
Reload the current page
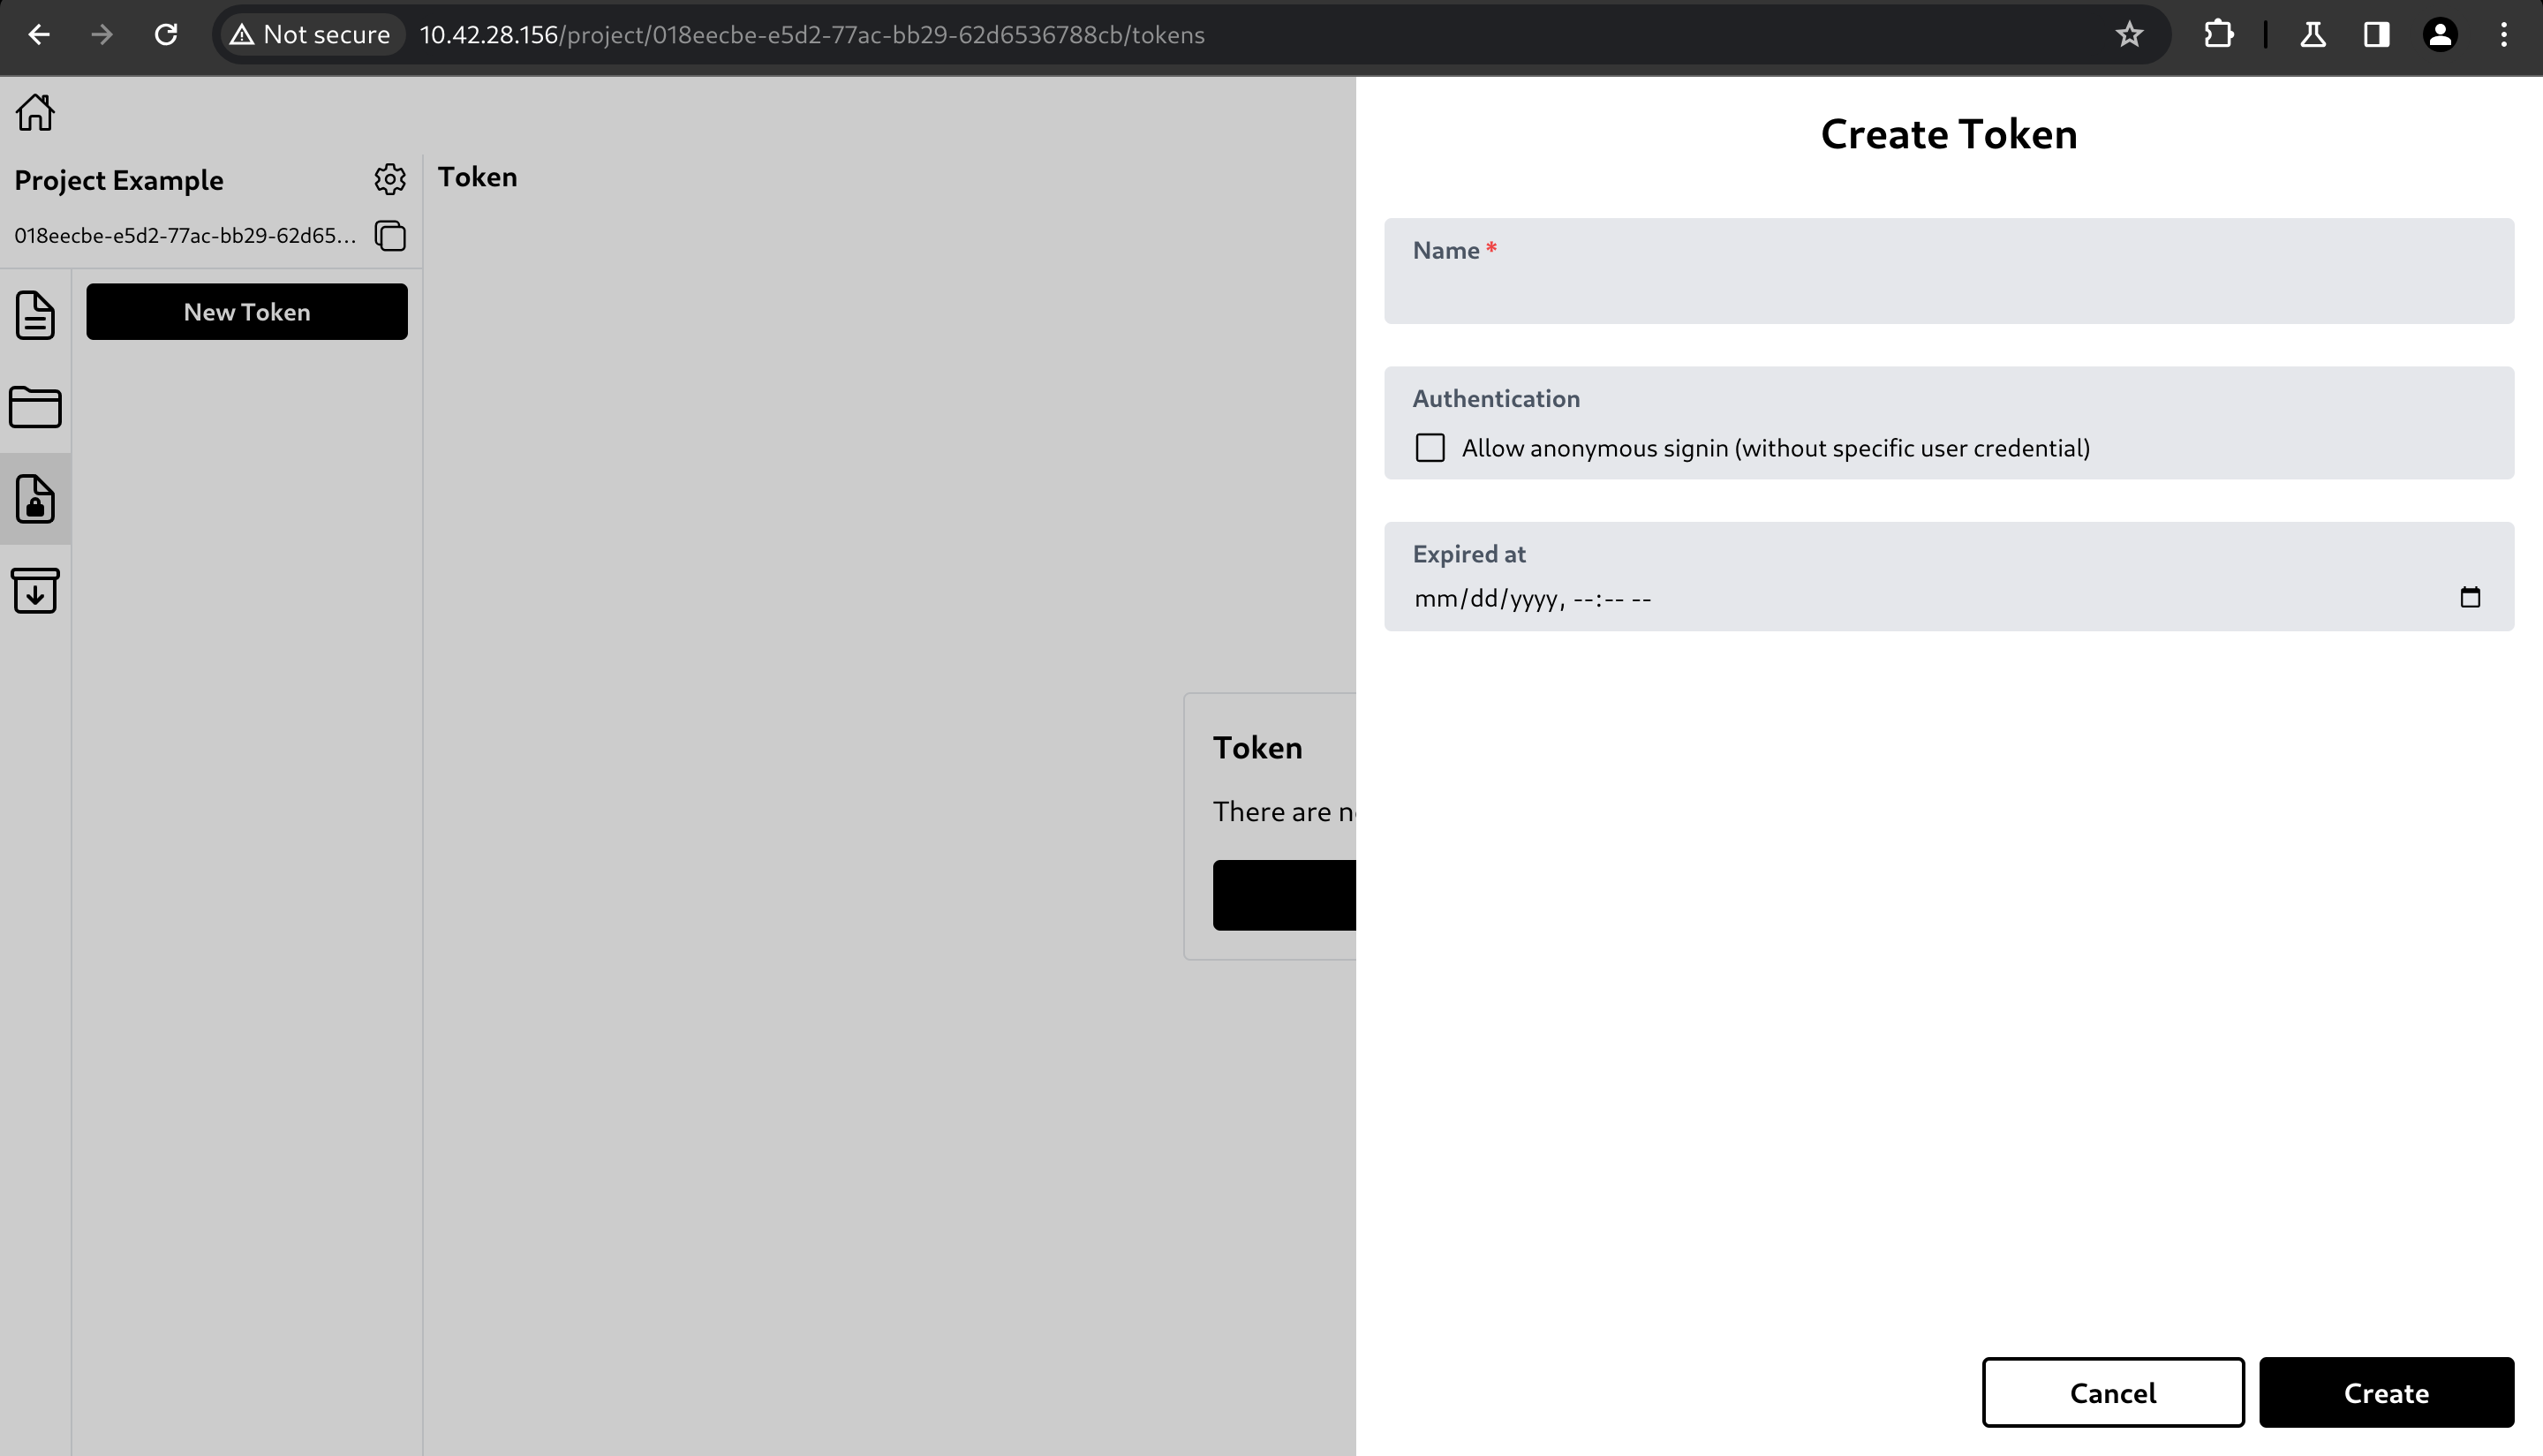pyautogui.click(x=167, y=34)
